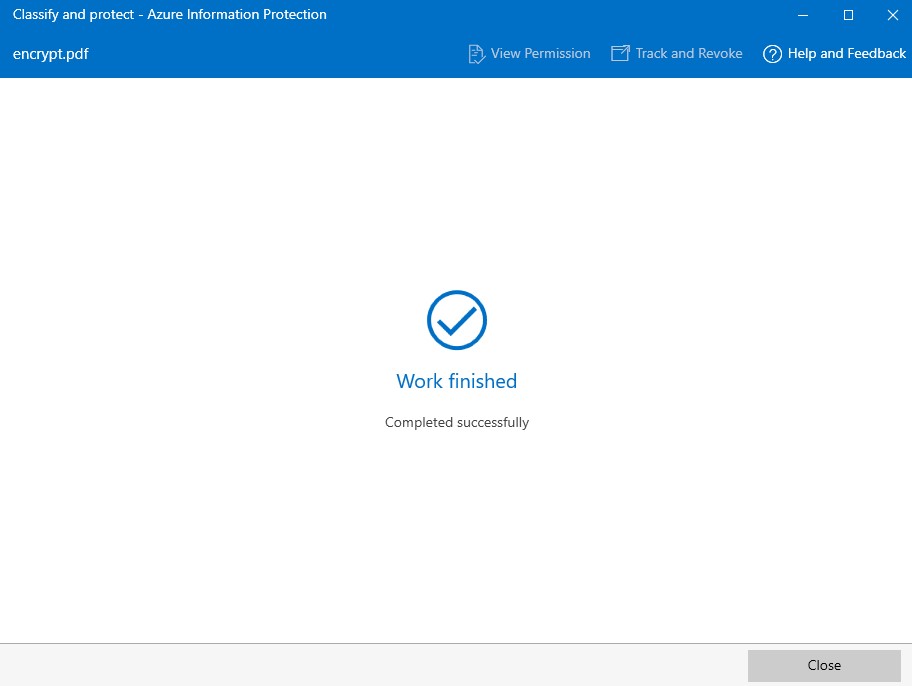Click the Track and Revoke icon
This screenshot has height=686, width=912.
pos(620,54)
